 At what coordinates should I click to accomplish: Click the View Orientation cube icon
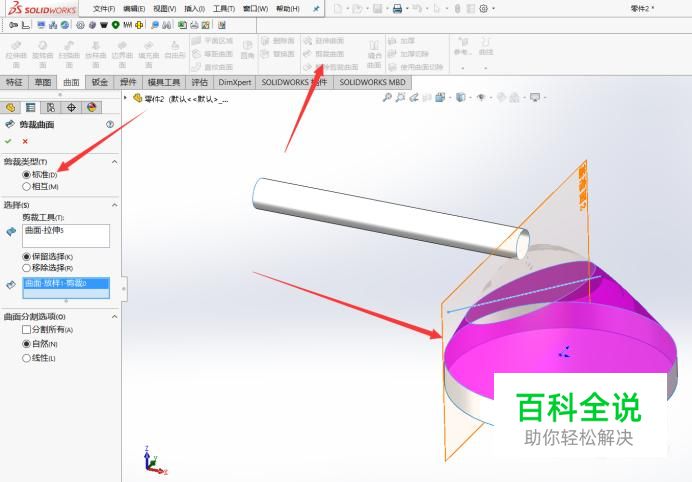(440, 97)
